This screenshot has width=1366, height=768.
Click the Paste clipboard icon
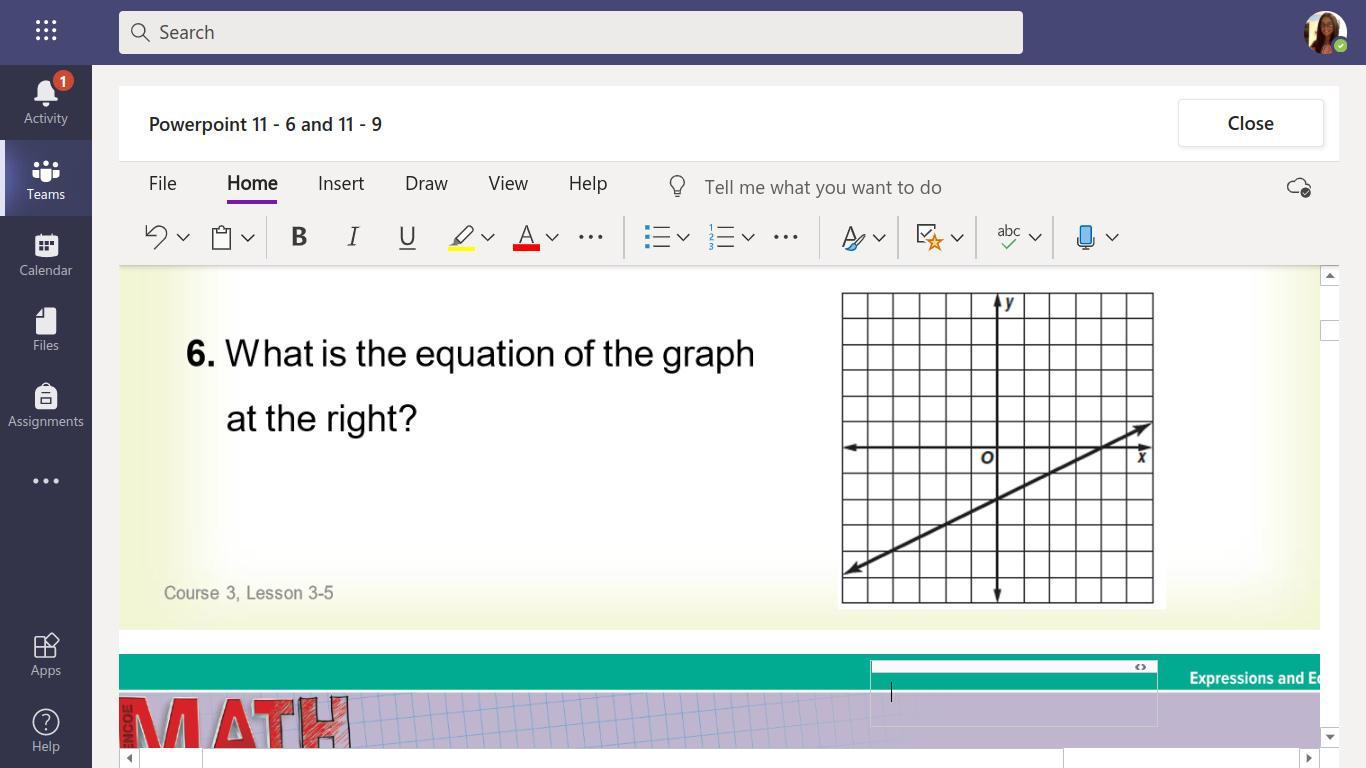222,237
